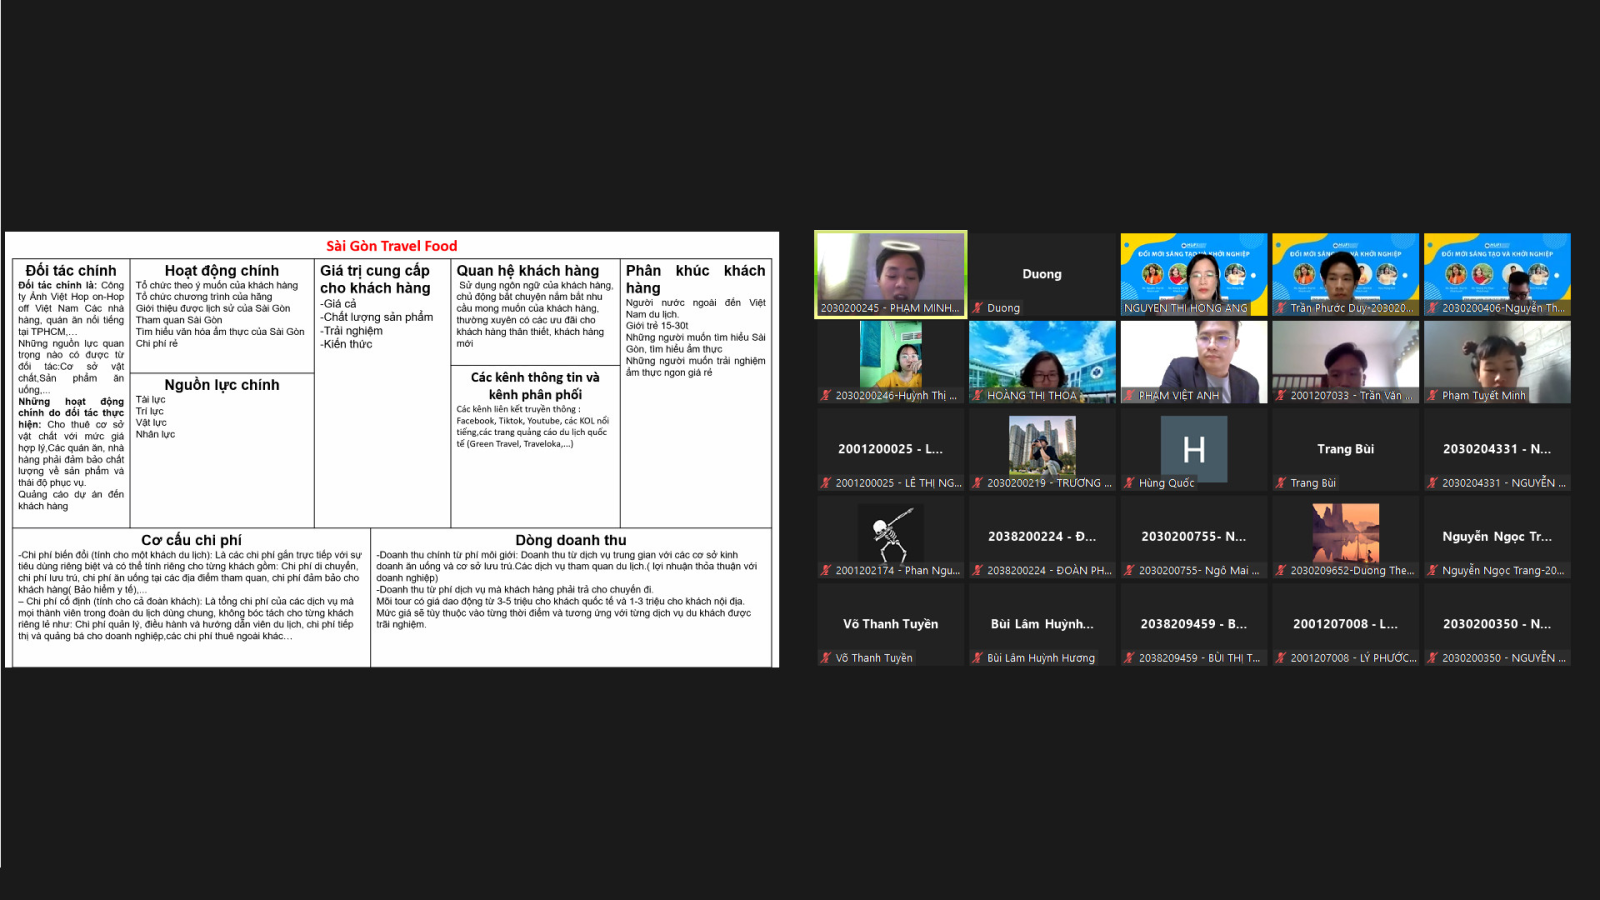Click muted mic icon for 2030200350 - NGUYỄN
Image resolution: width=1600 pixels, height=900 pixels.
tap(1433, 658)
